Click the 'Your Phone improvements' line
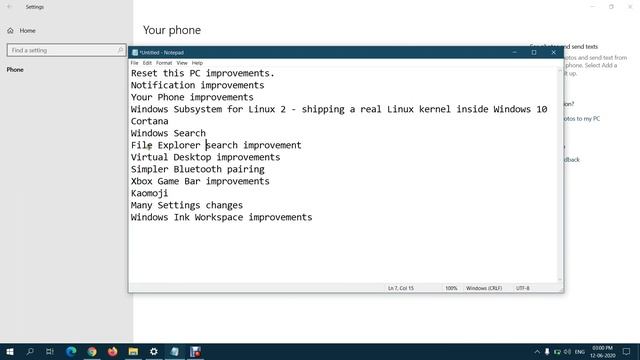 [192, 97]
